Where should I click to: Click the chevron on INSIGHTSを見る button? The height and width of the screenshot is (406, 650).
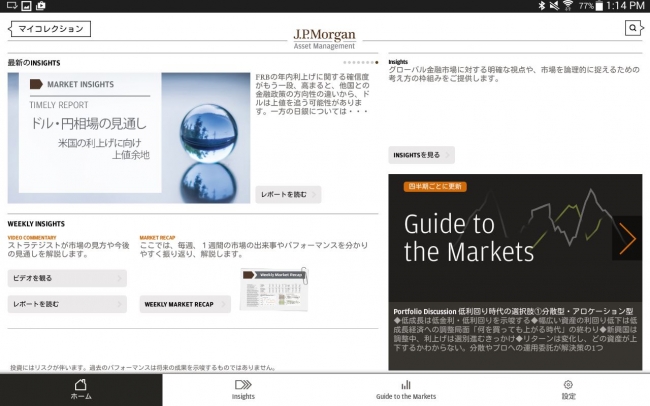click(x=448, y=155)
